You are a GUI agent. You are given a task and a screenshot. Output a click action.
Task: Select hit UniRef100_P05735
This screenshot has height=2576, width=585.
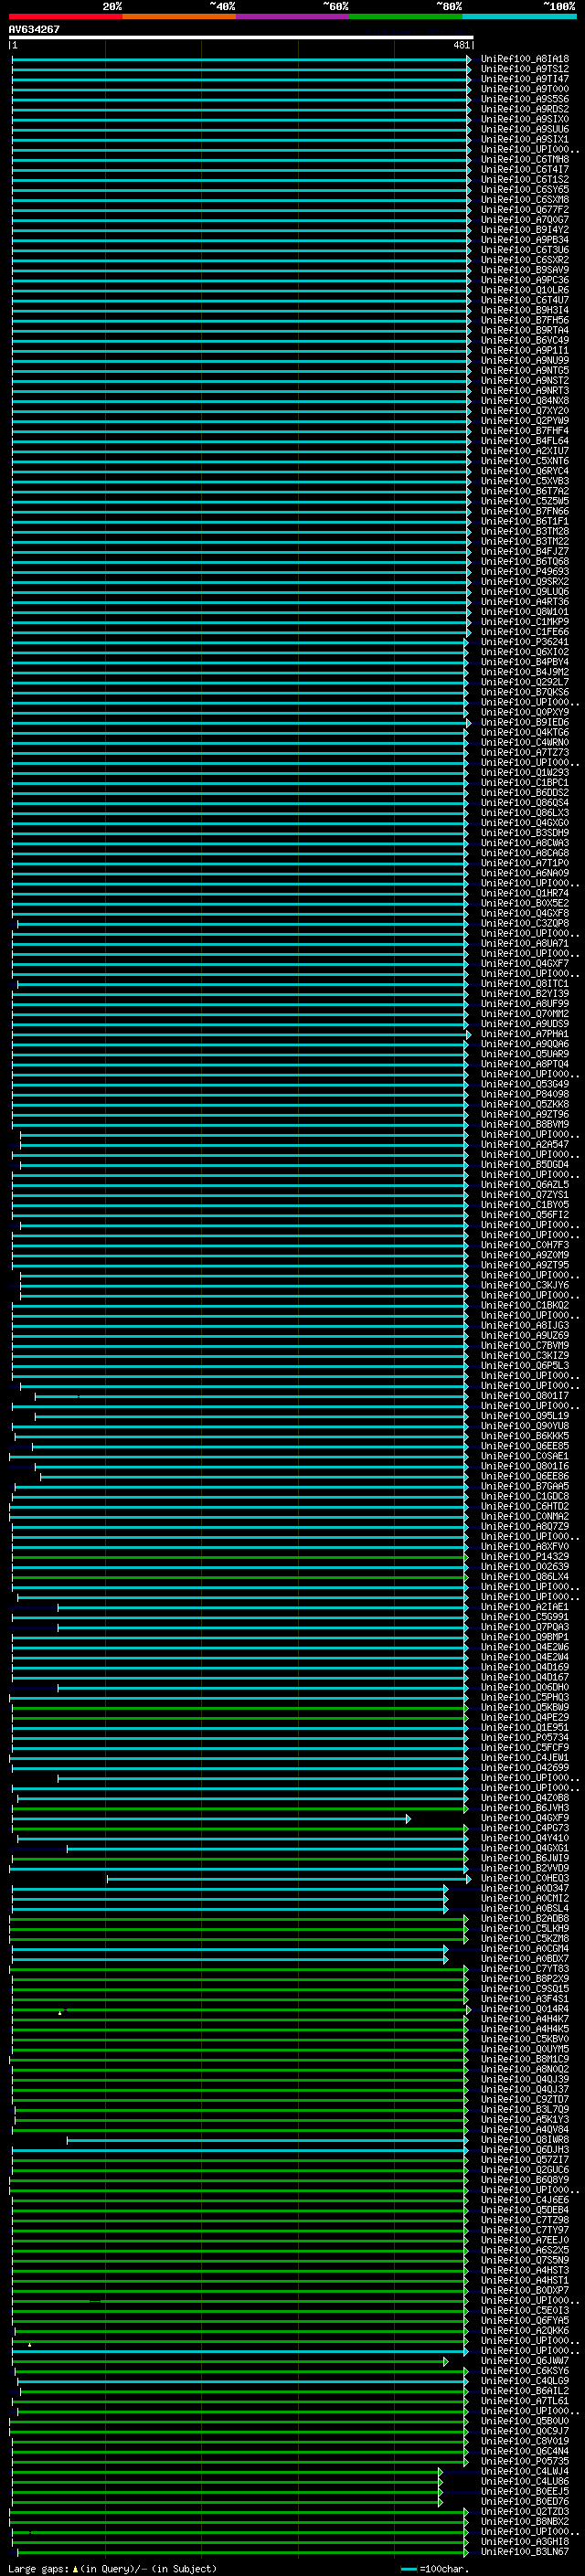coord(525,2462)
